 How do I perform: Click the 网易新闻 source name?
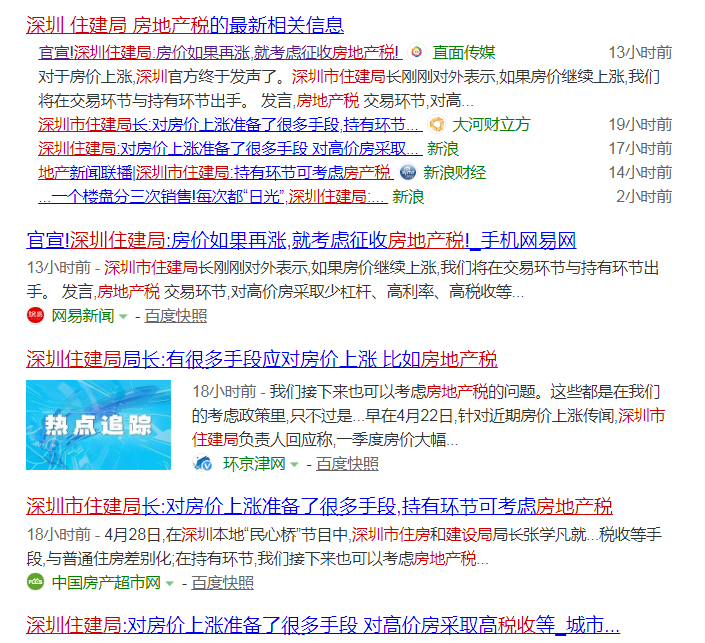click(x=83, y=316)
